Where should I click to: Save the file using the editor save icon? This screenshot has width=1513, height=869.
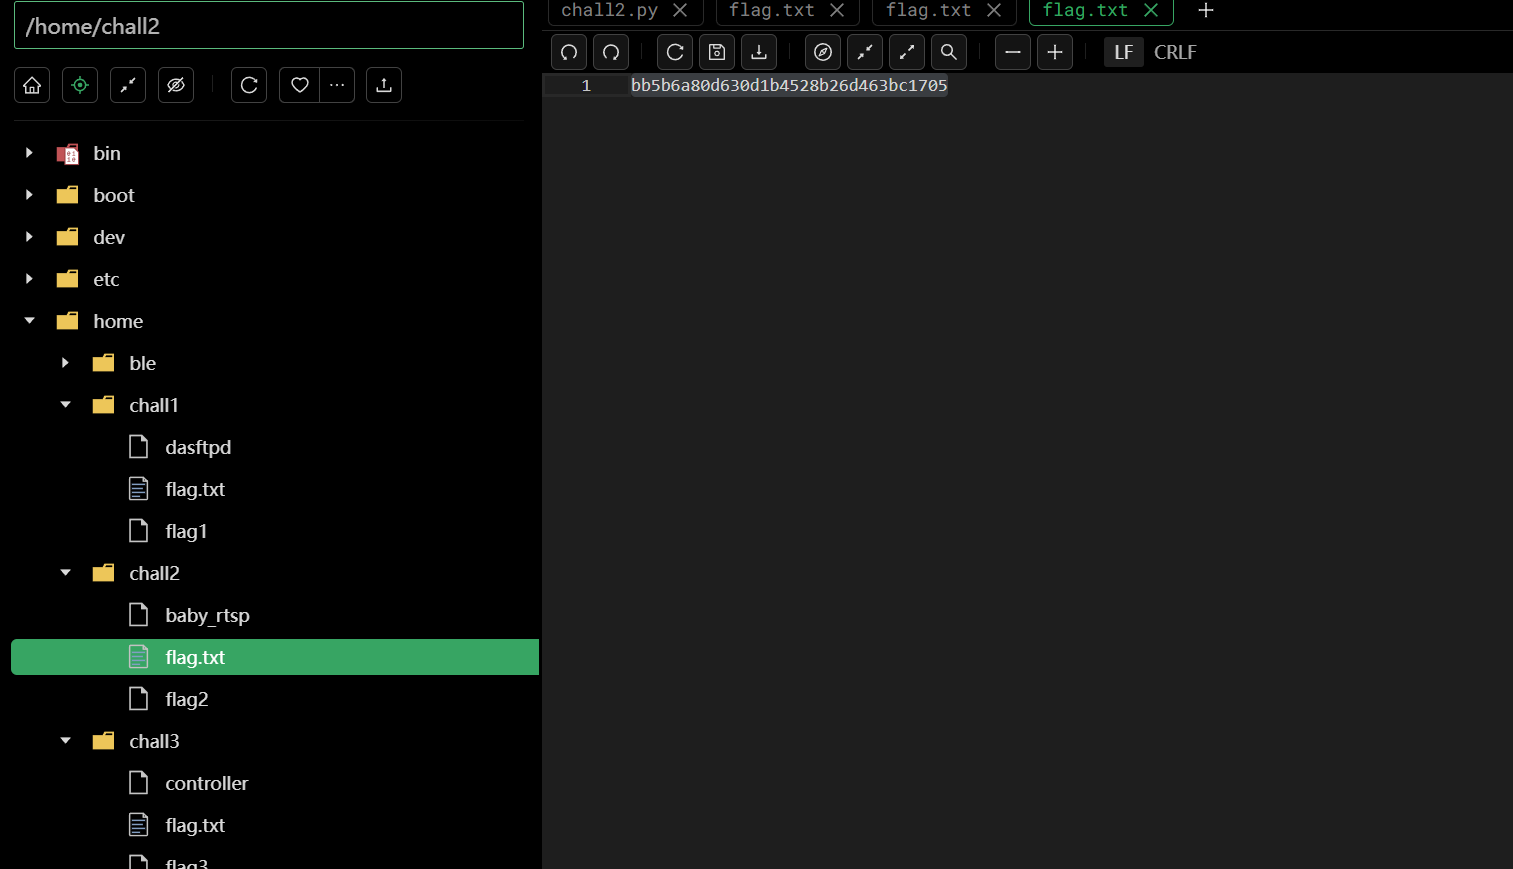[717, 52]
